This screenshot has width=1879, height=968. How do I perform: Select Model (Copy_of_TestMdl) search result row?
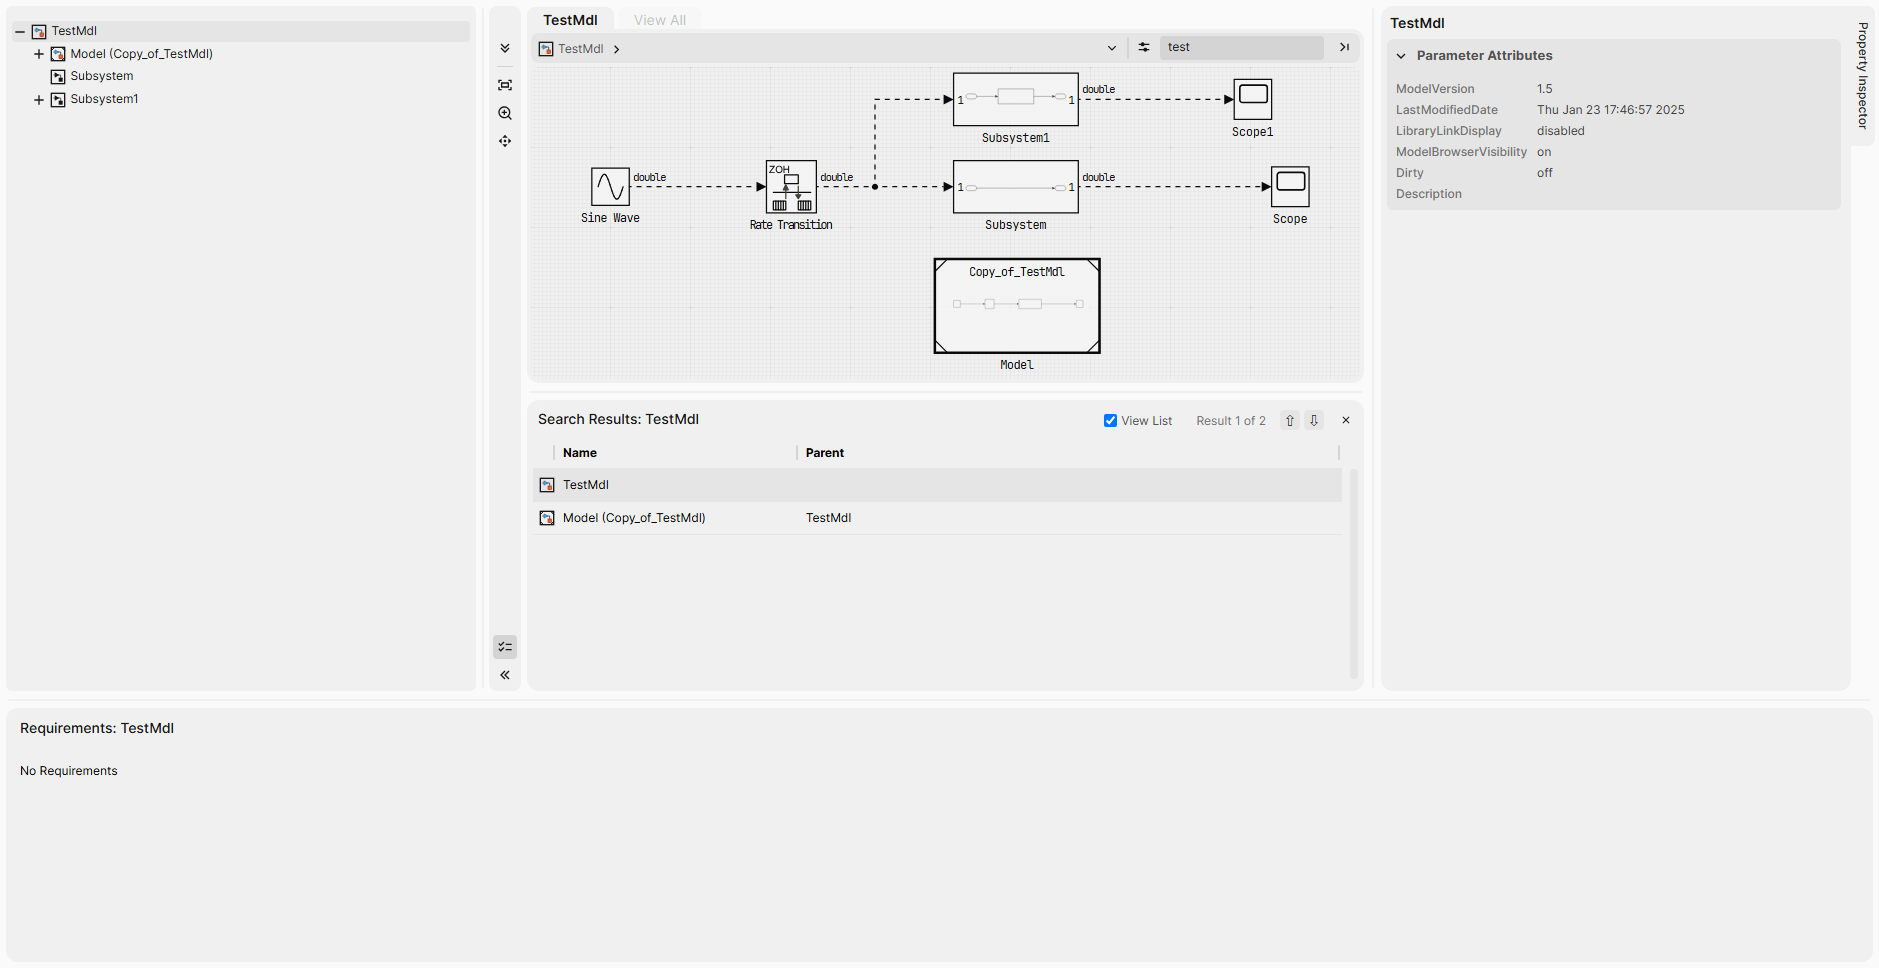click(x=937, y=518)
